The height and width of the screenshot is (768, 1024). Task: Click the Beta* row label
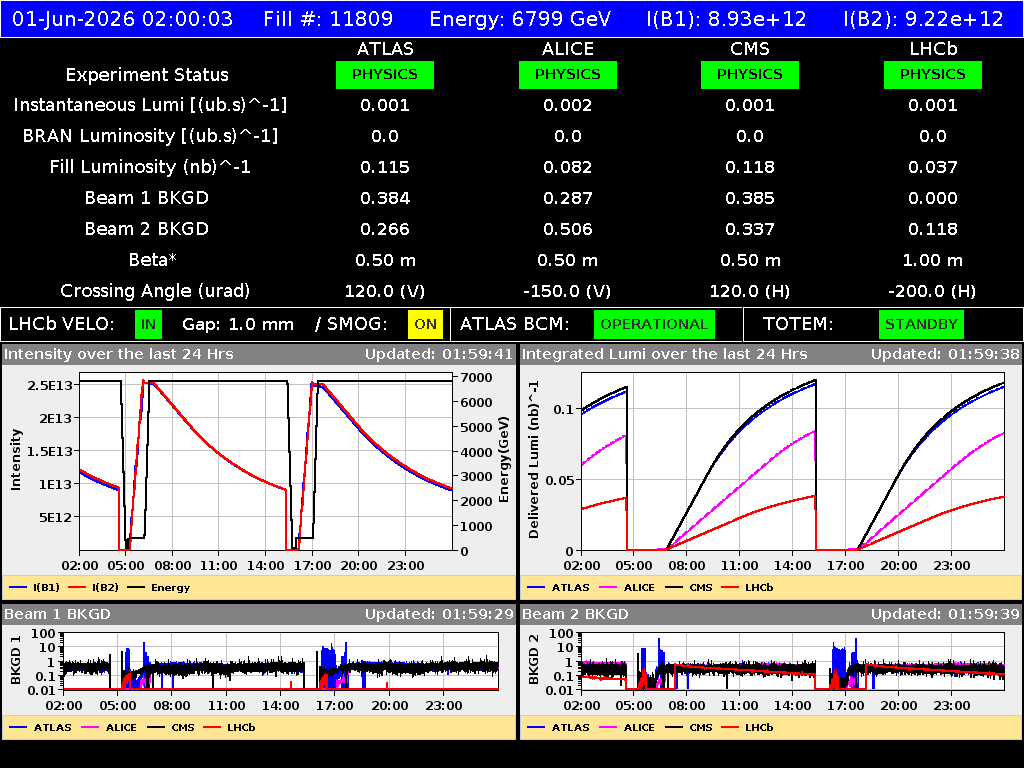tap(153, 260)
